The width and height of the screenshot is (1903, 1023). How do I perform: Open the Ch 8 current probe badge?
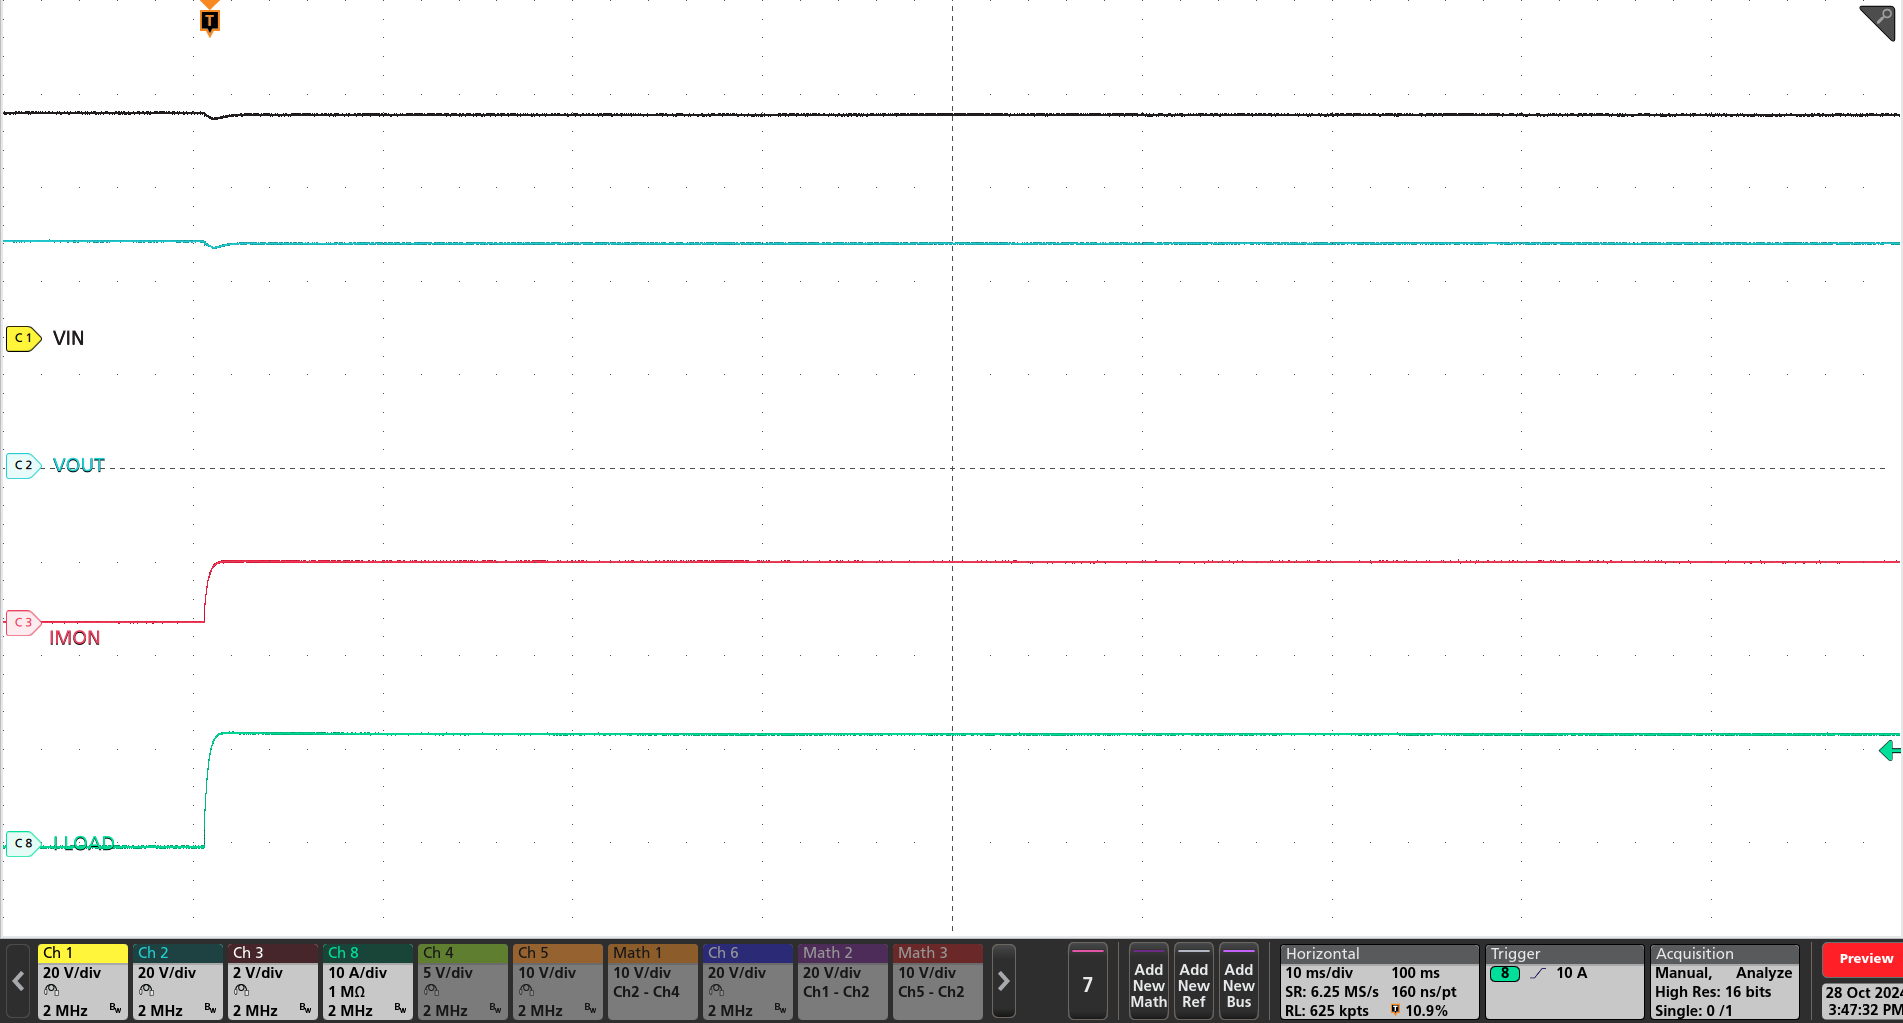point(367,981)
